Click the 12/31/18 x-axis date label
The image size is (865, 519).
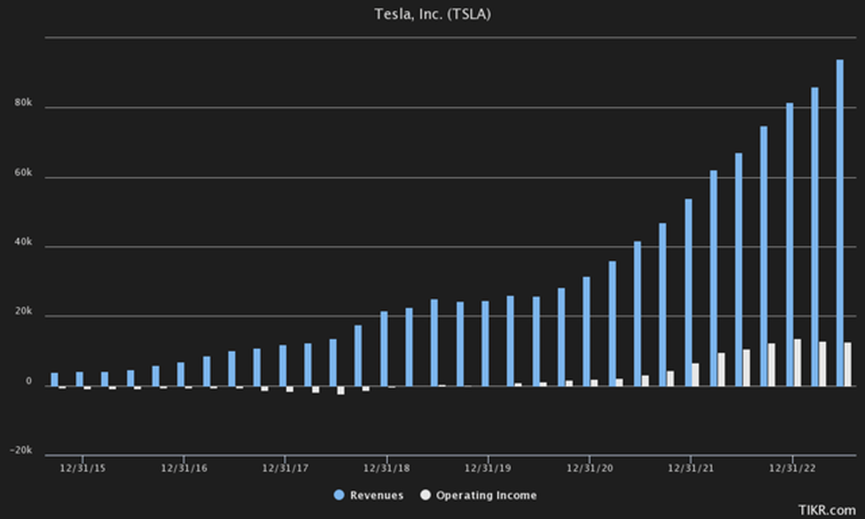(387, 468)
